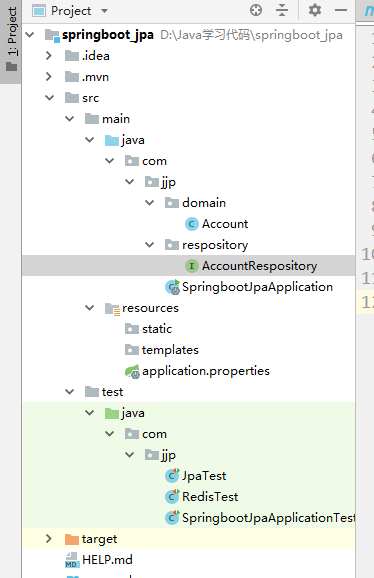374x578 pixels.
Task: Collapse the test folder
Action: tap(69, 392)
